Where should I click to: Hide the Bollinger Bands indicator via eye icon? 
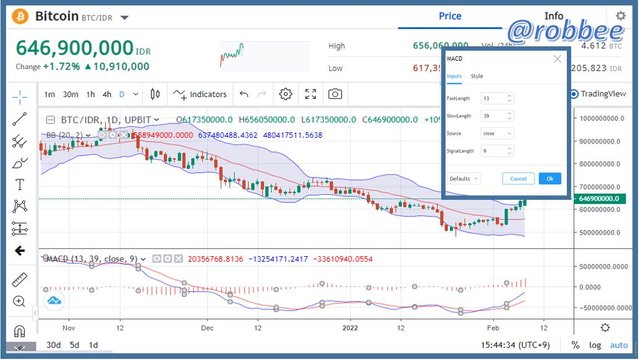tap(102, 135)
